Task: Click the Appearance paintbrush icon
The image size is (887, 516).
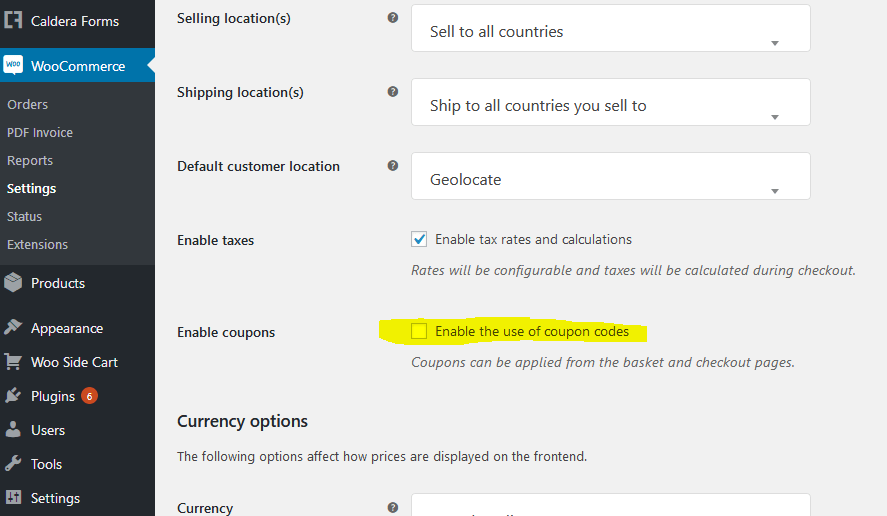Action: coord(13,327)
